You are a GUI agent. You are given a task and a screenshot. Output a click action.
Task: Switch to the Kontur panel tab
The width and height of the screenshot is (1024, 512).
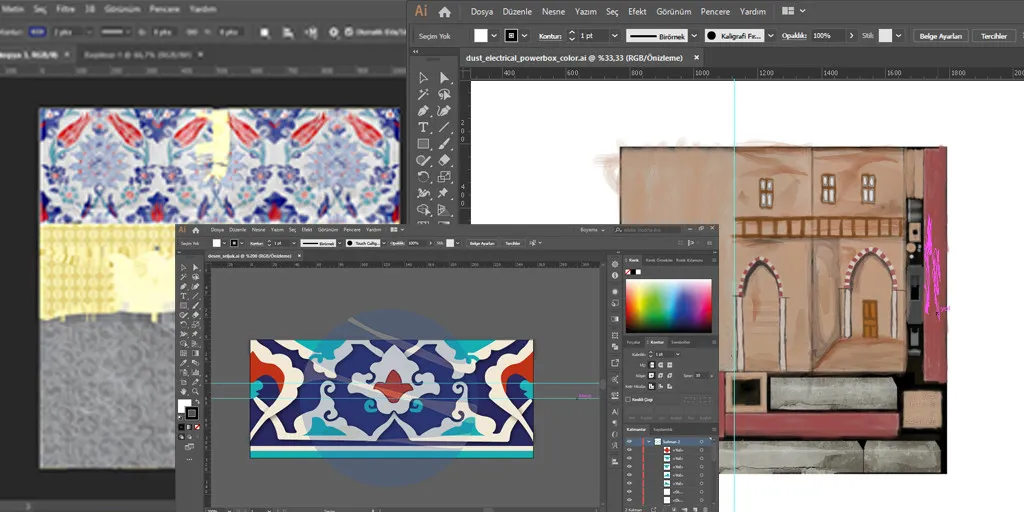(656, 342)
